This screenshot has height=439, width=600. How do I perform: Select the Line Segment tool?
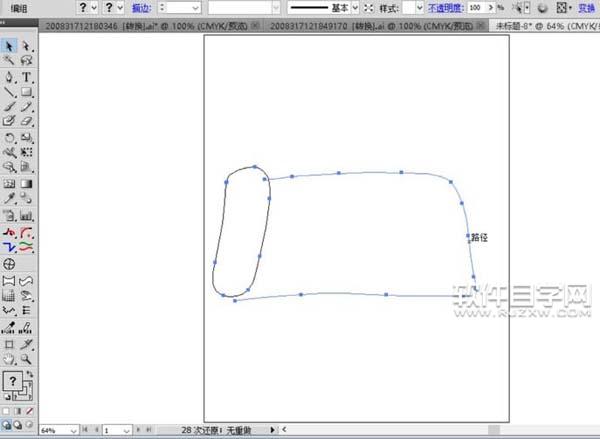pyautogui.click(x=9, y=92)
